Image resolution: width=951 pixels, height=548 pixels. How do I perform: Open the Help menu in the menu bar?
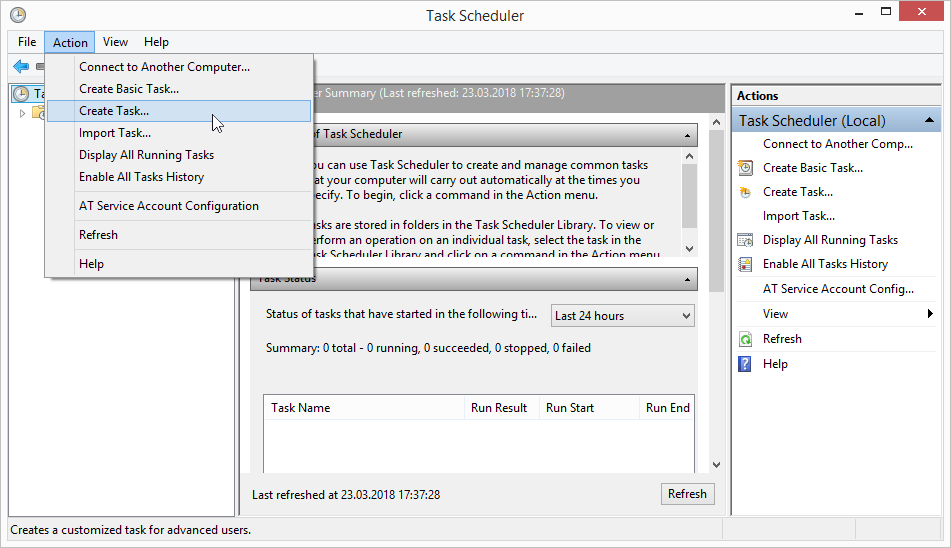(156, 42)
